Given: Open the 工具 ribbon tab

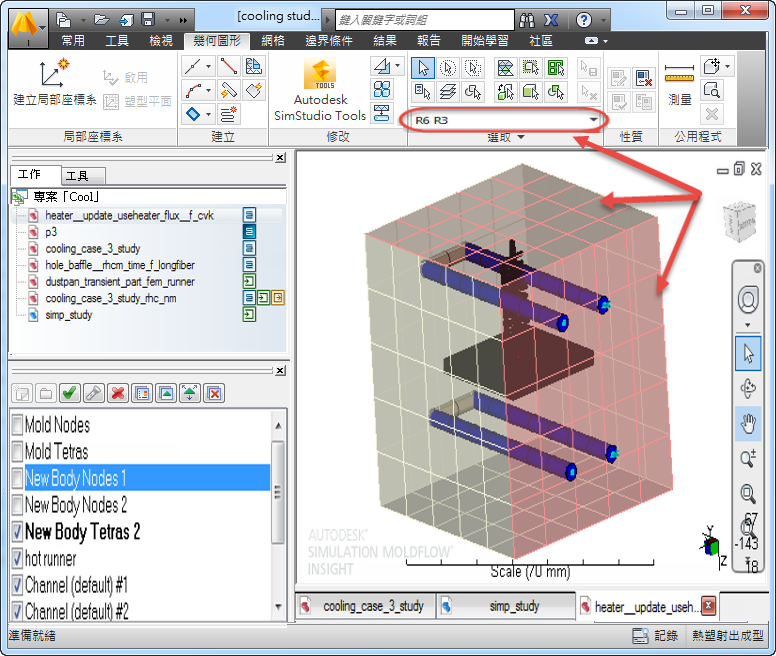Looking at the screenshot, I should (117, 41).
